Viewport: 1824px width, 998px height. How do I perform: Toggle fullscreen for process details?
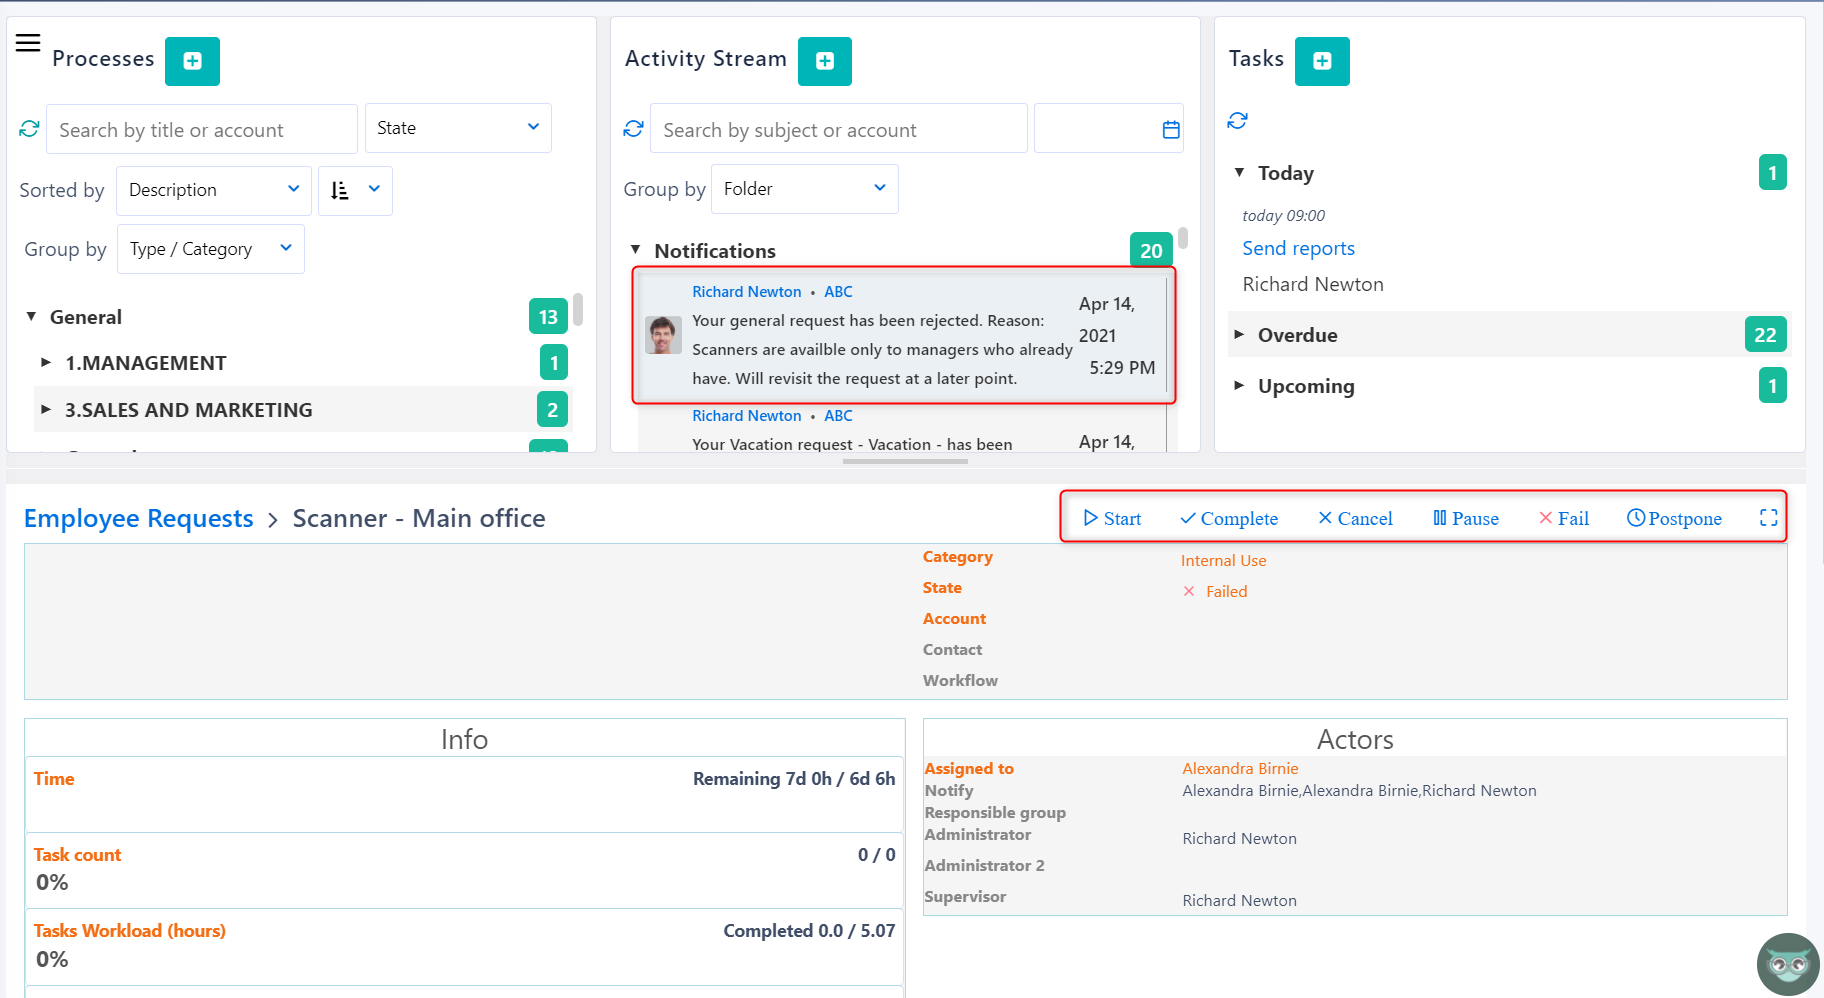pyautogui.click(x=1768, y=518)
